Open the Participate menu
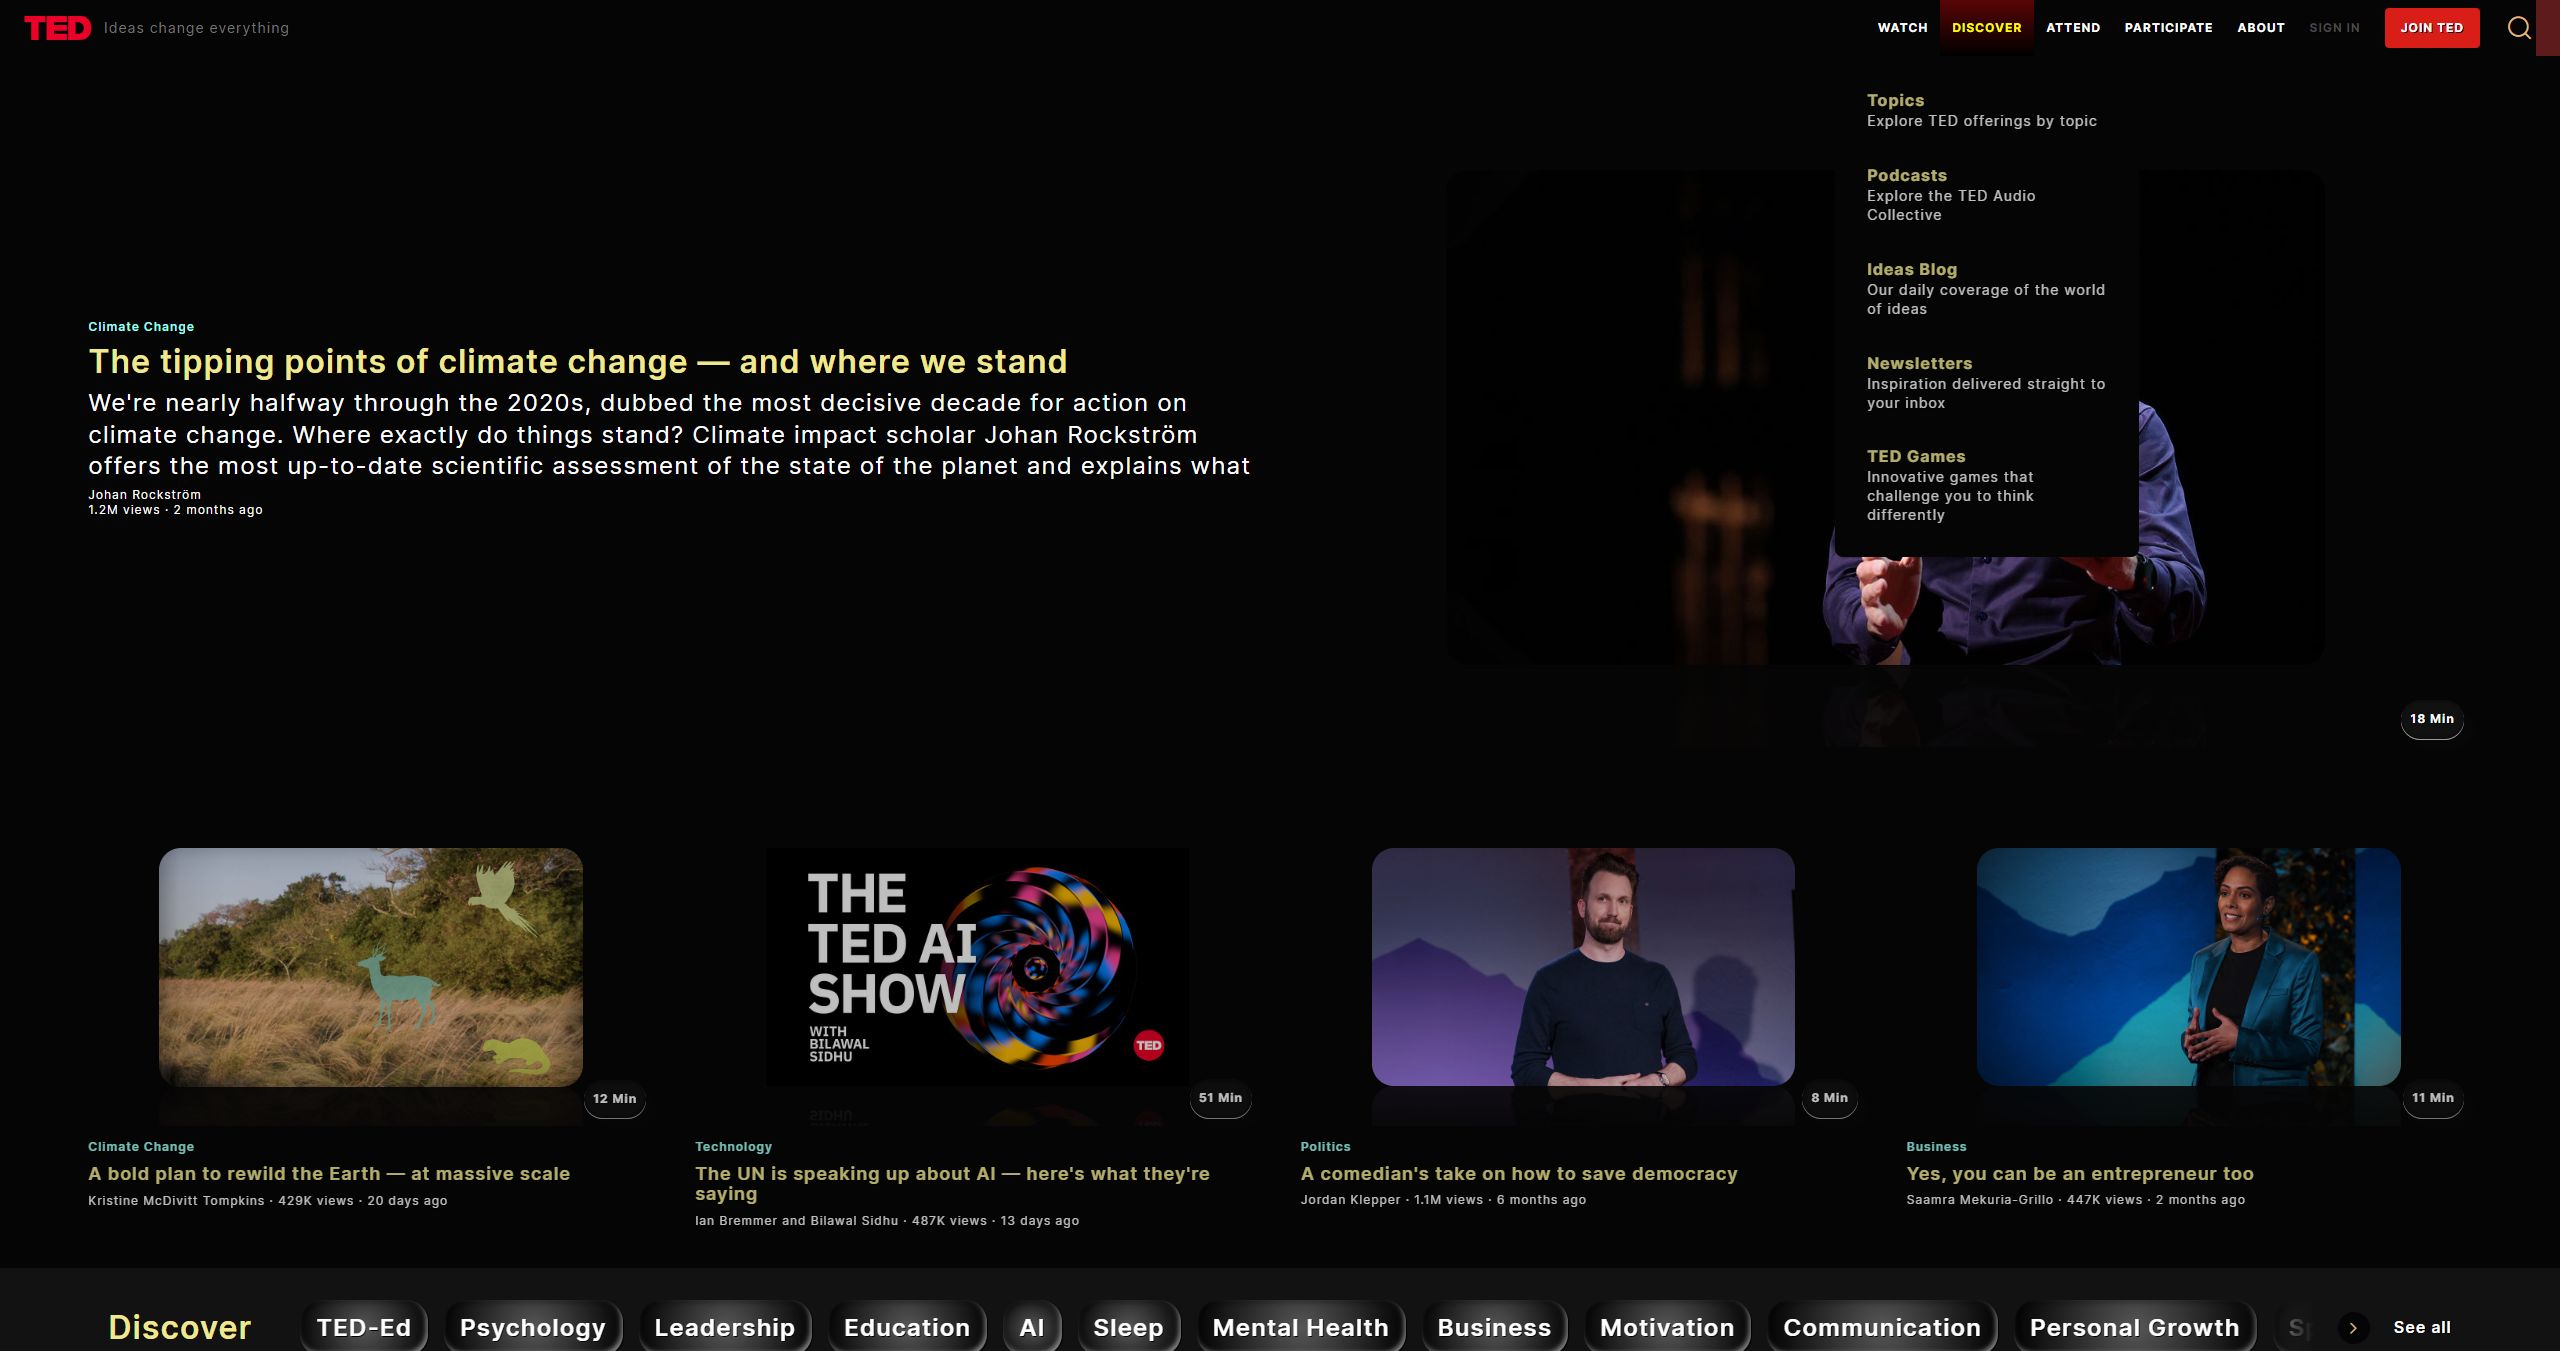Image resolution: width=2560 pixels, height=1351 pixels. click(x=2168, y=28)
